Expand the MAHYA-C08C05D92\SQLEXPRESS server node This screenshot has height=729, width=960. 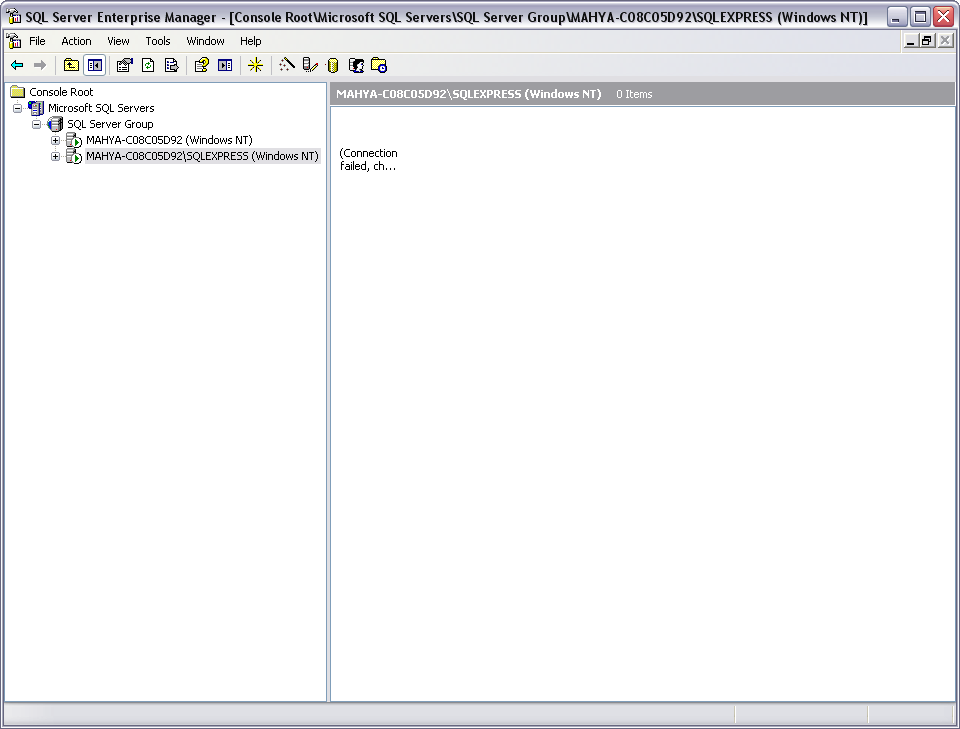pyautogui.click(x=56, y=156)
